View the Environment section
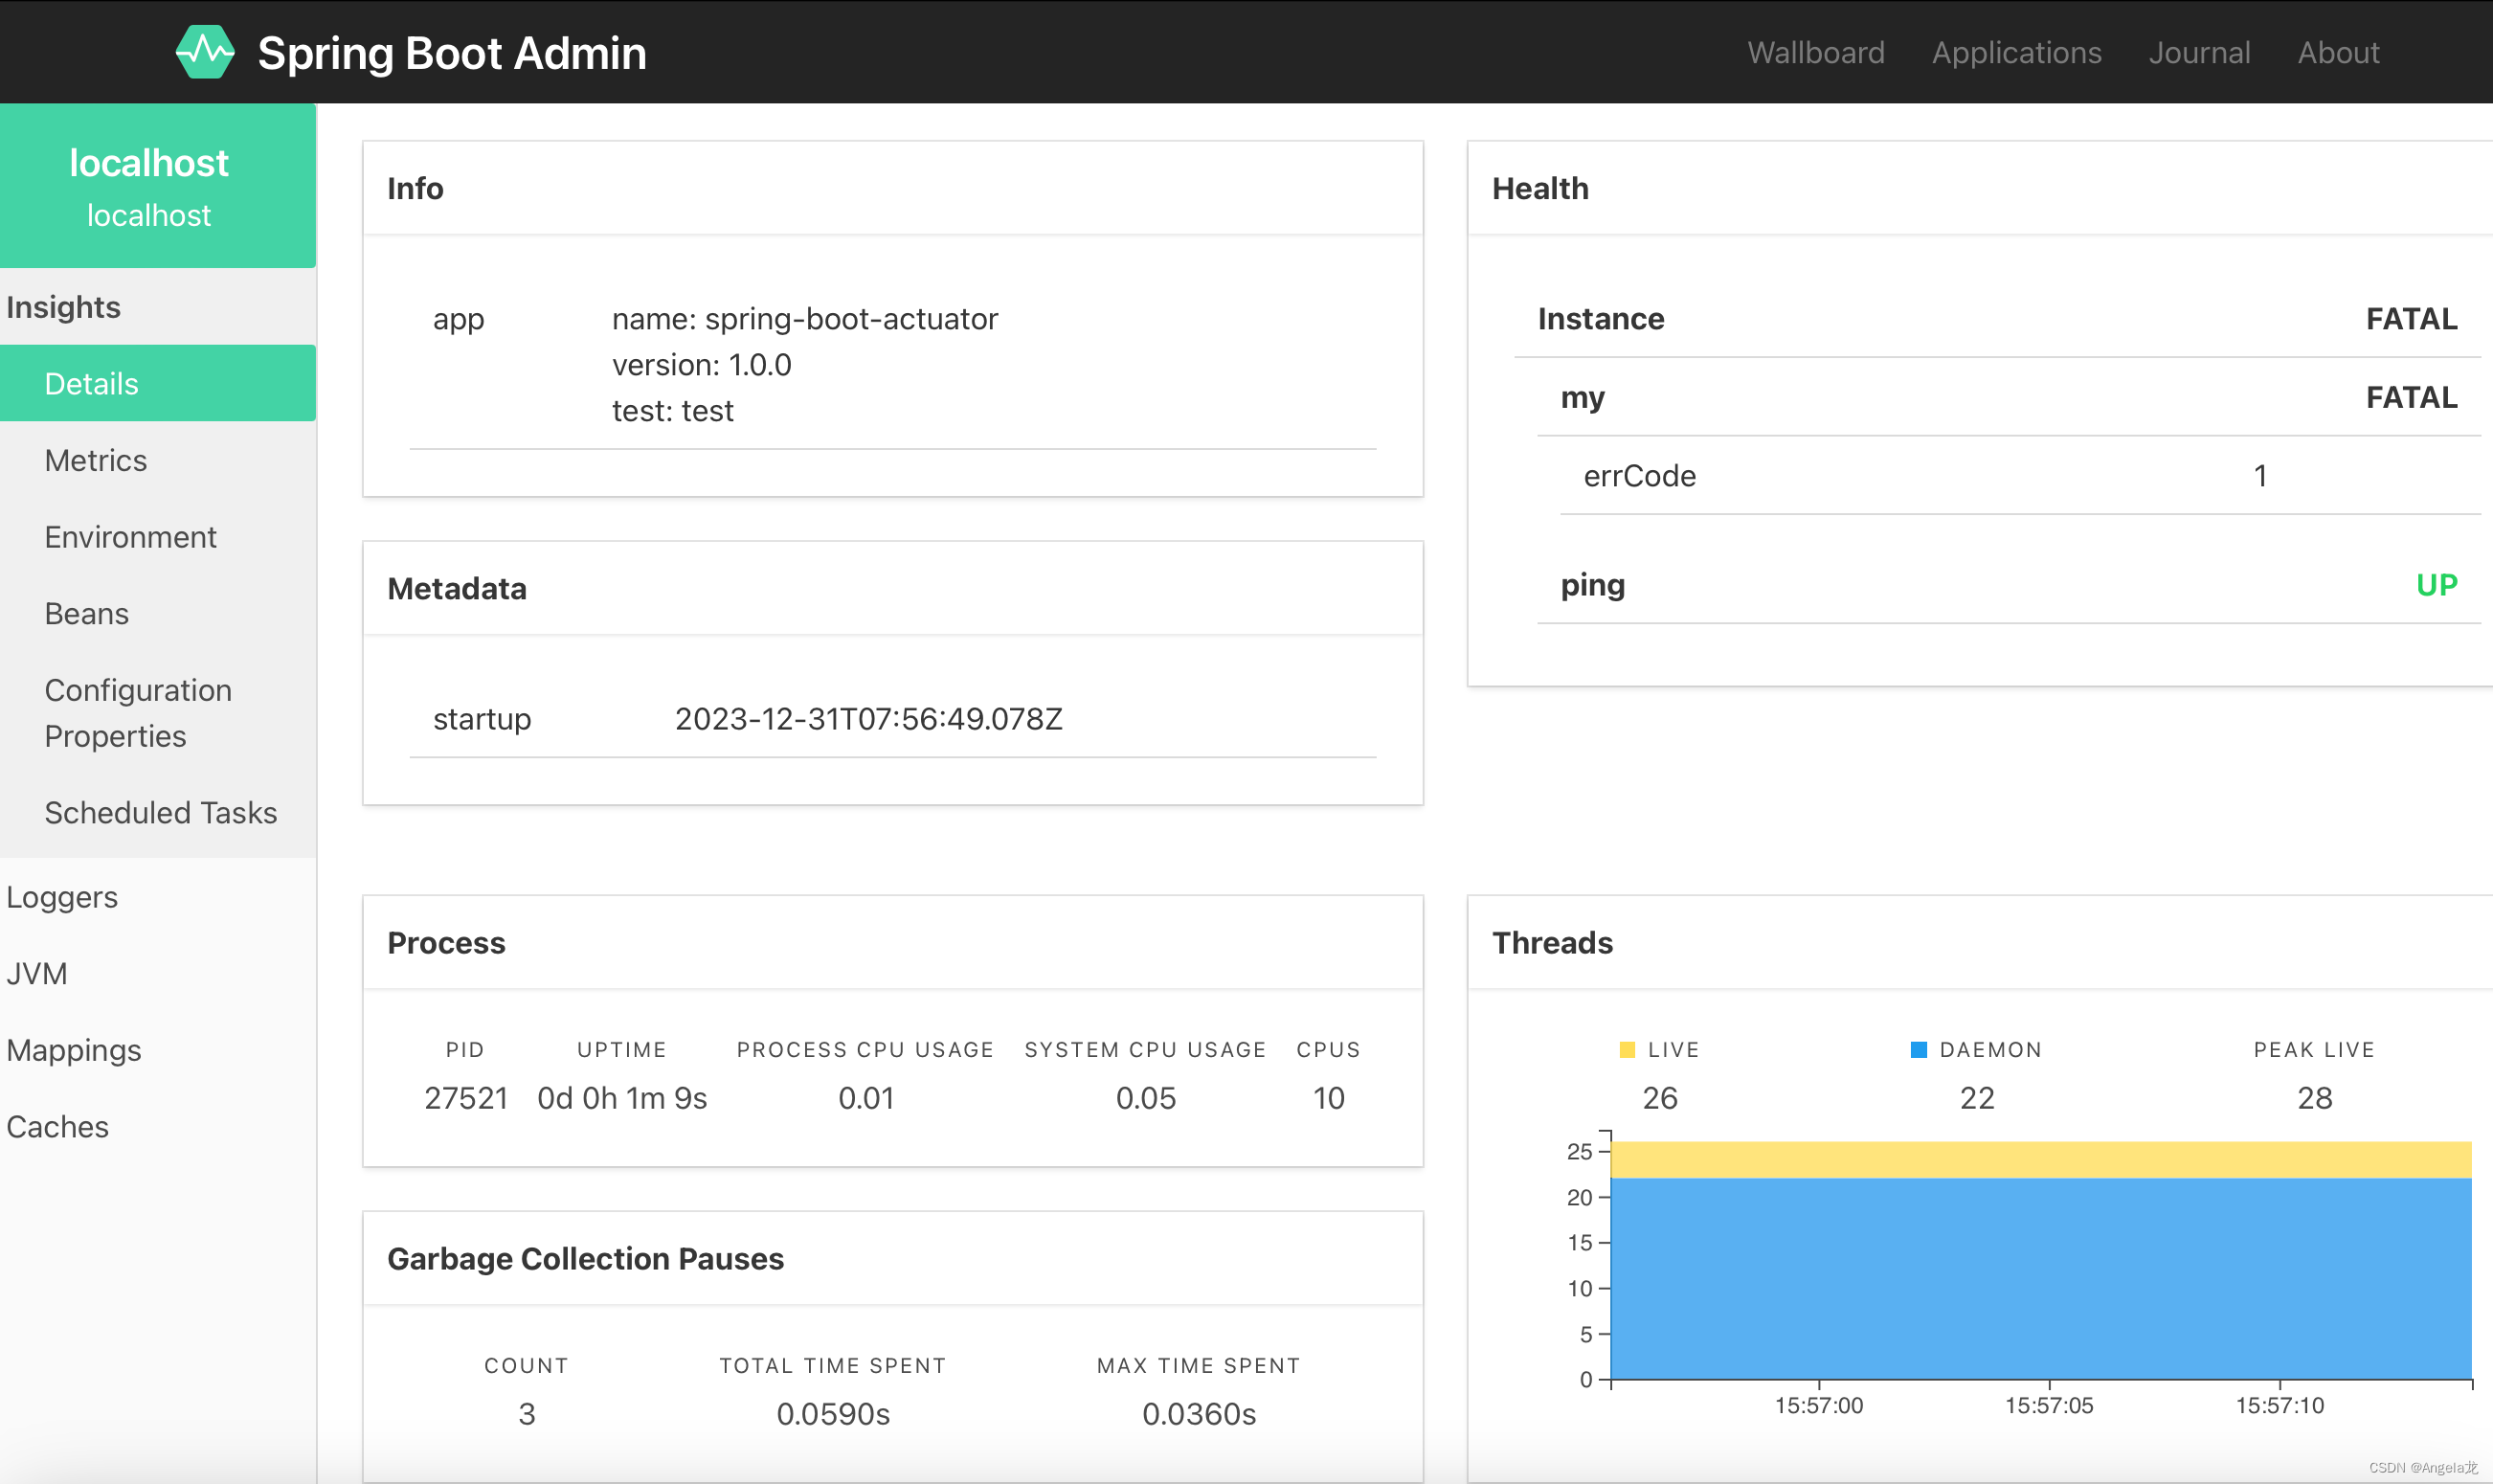The height and width of the screenshot is (1484, 2493). coord(129,537)
